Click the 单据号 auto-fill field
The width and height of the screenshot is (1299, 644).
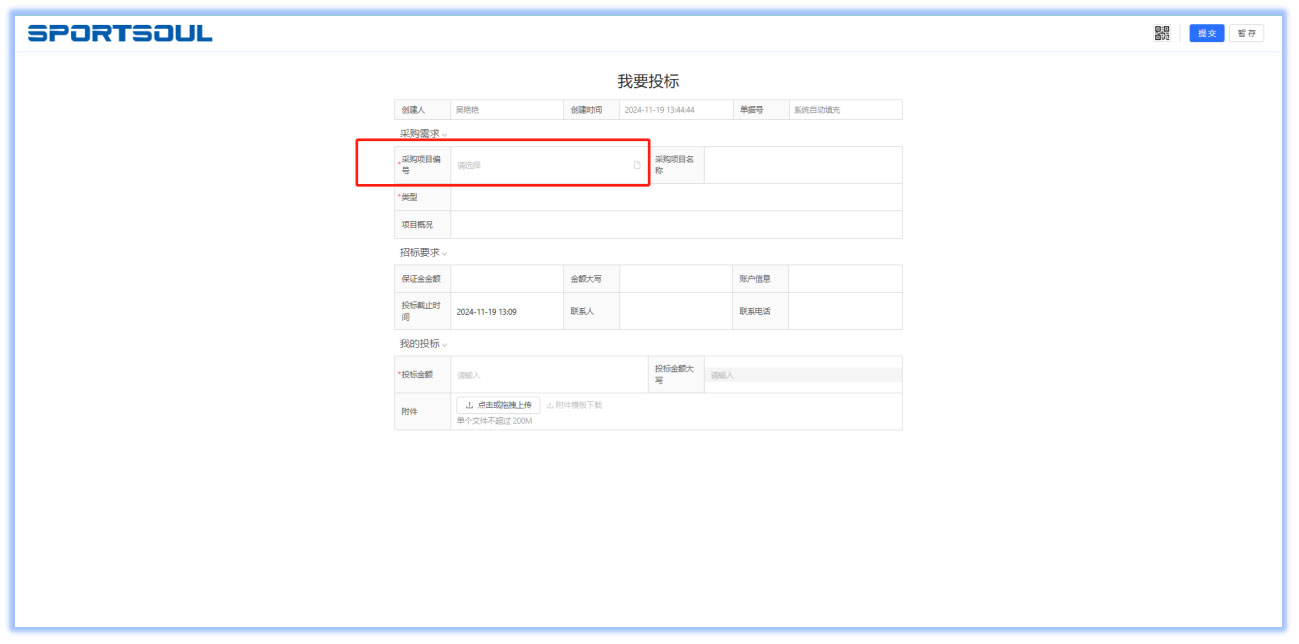844,110
